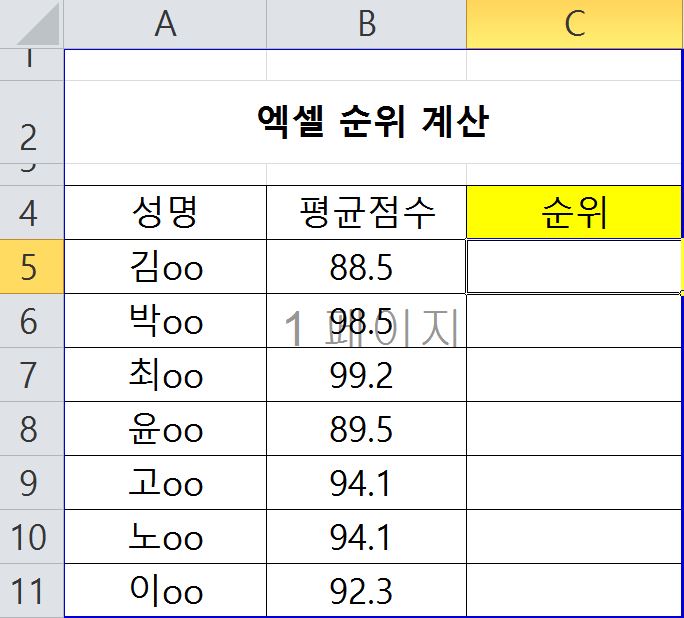Viewport: 684px width, 618px height.
Task: Click the score cell 89.5
Action: pyautogui.click(x=366, y=429)
